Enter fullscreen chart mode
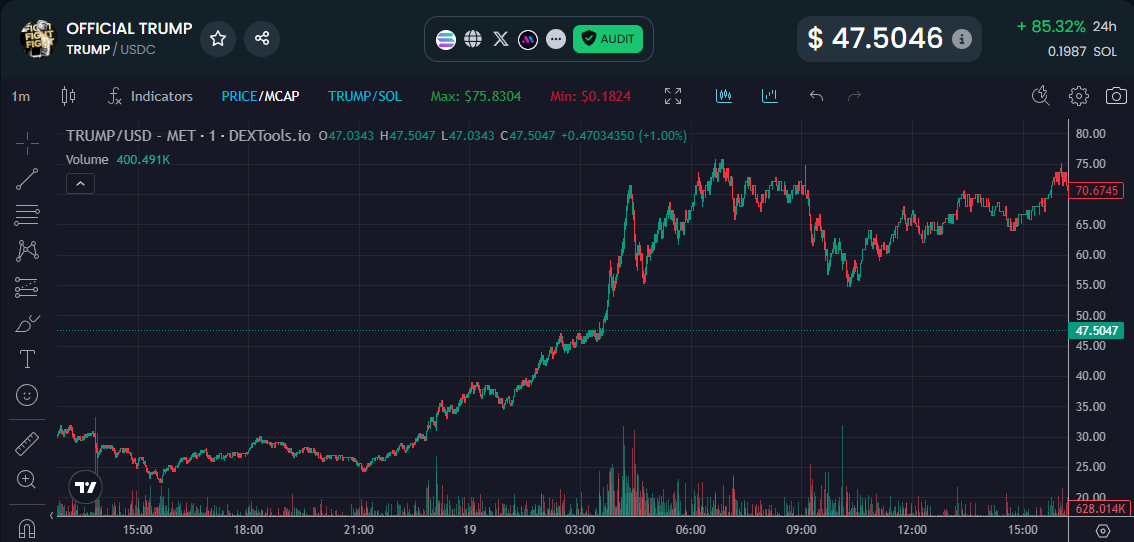The height and width of the screenshot is (542, 1134). (673, 96)
